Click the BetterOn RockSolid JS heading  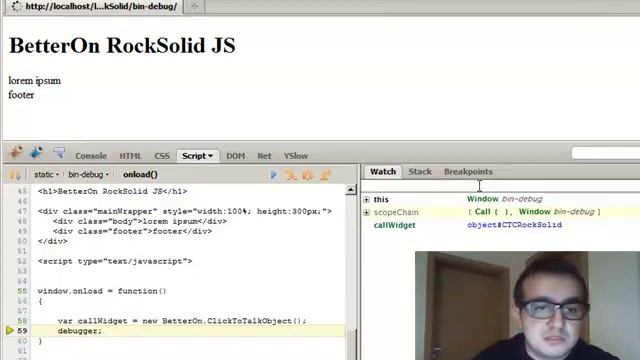click(122, 45)
